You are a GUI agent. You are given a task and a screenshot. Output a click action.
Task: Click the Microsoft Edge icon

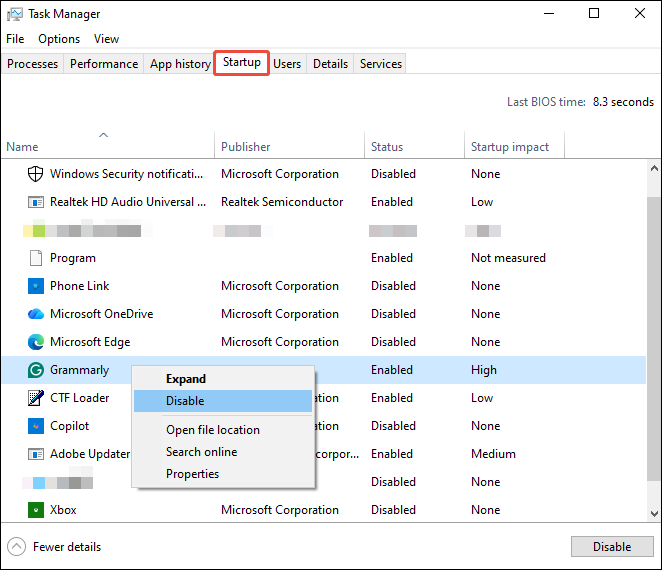tap(35, 342)
